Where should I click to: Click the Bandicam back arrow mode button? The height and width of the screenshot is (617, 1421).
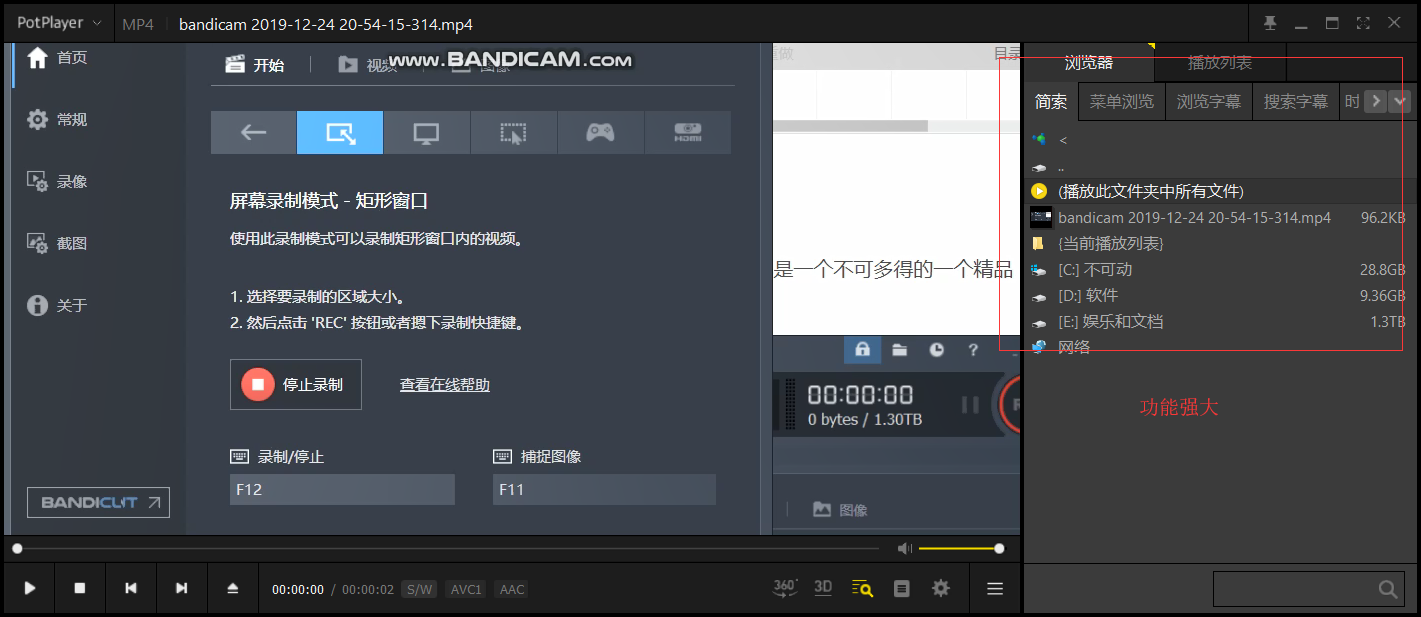pyautogui.click(x=253, y=132)
